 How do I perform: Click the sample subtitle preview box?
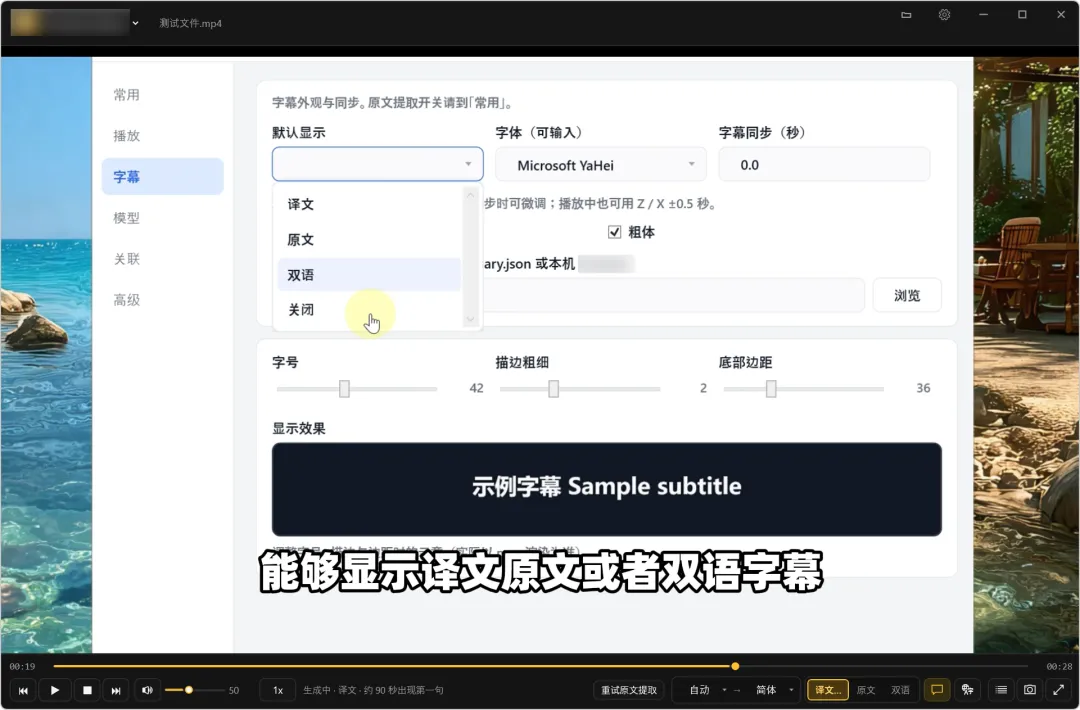click(606, 489)
